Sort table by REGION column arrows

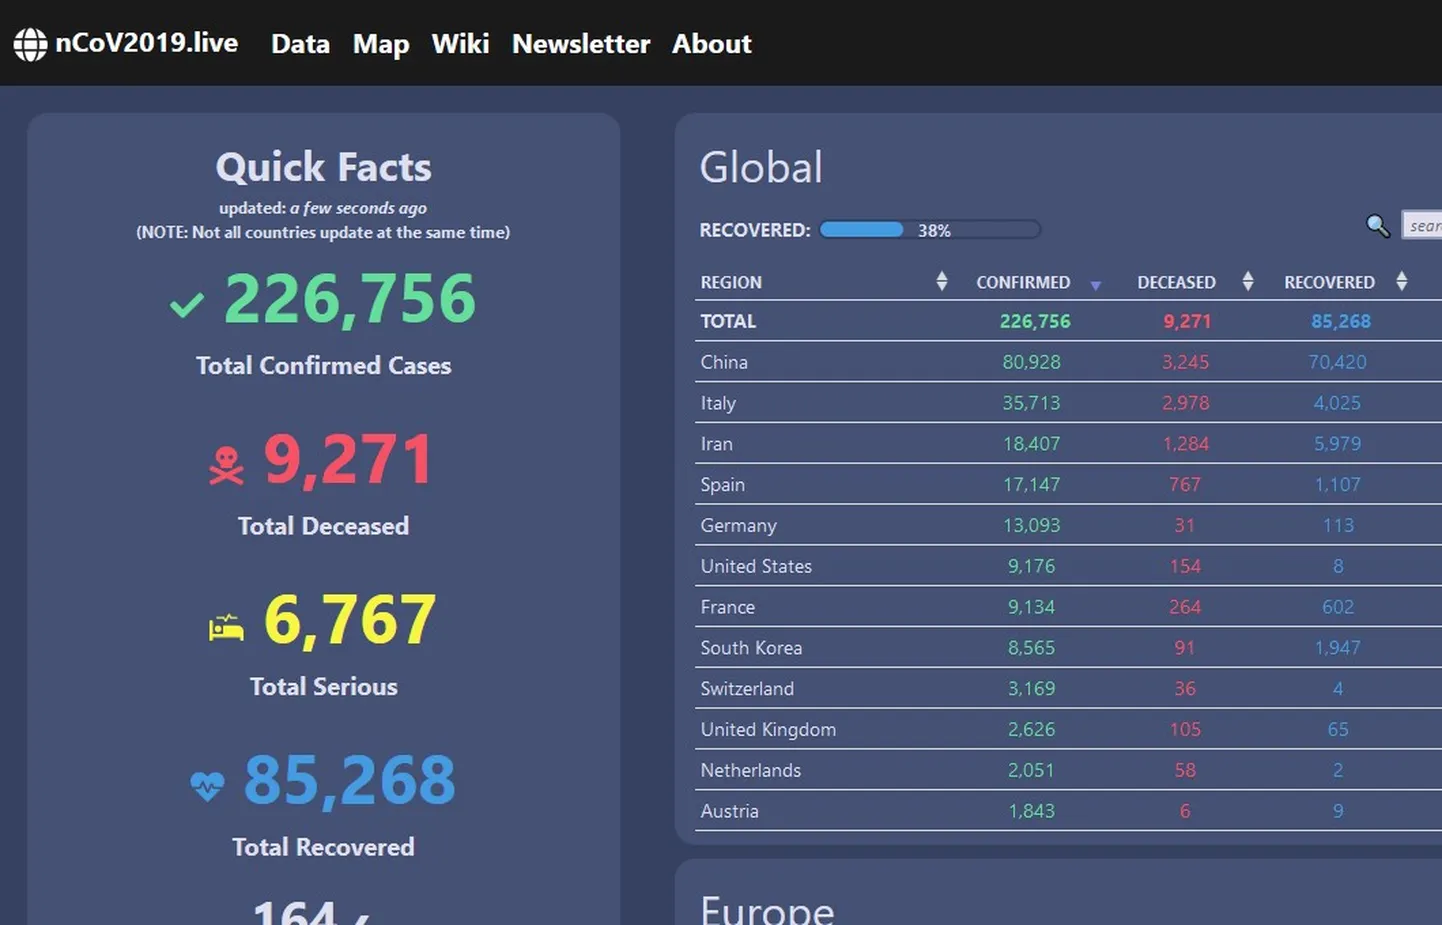(x=941, y=281)
